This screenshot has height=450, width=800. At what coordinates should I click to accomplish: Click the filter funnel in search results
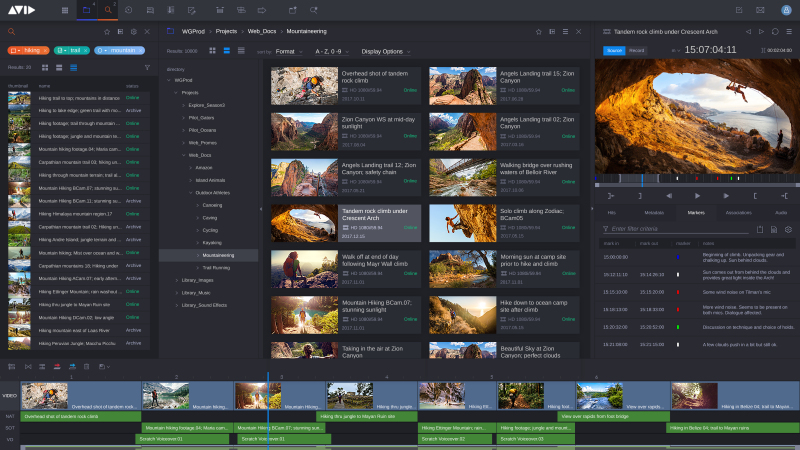pos(147,67)
